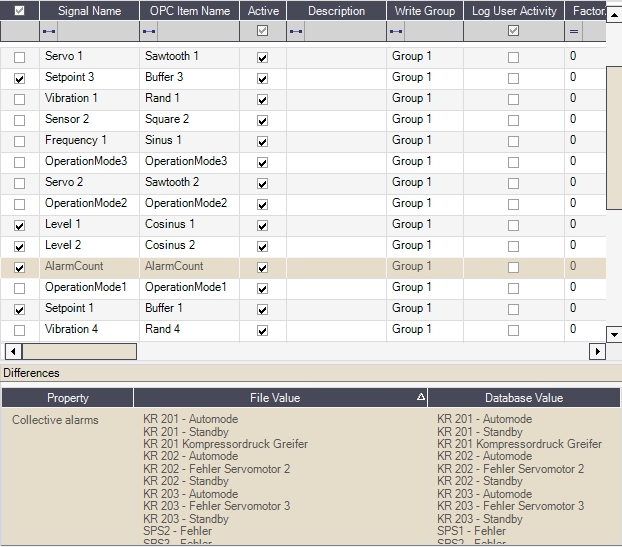Click the vertical scrollbar down arrow
Viewport: 622px width, 547px height.
click(614, 334)
